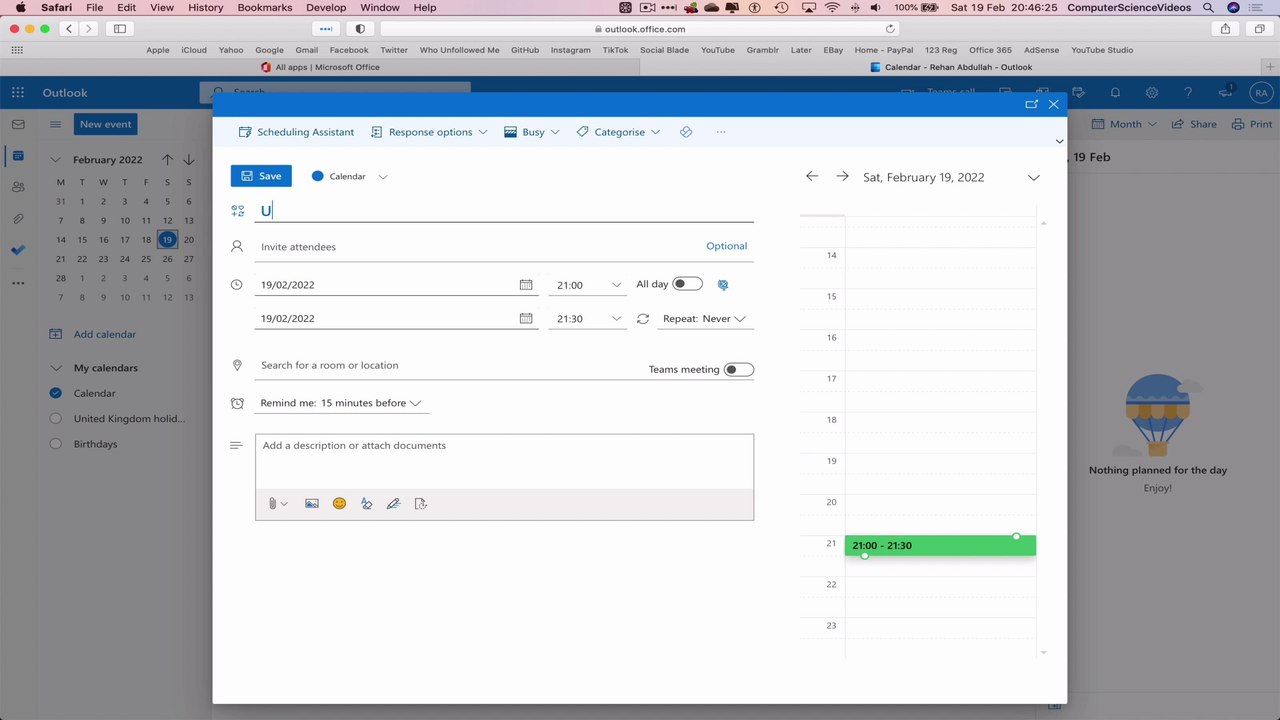Open the 21:00 start time dropdown
Image resolution: width=1280 pixels, height=720 pixels.
[588, 285]
